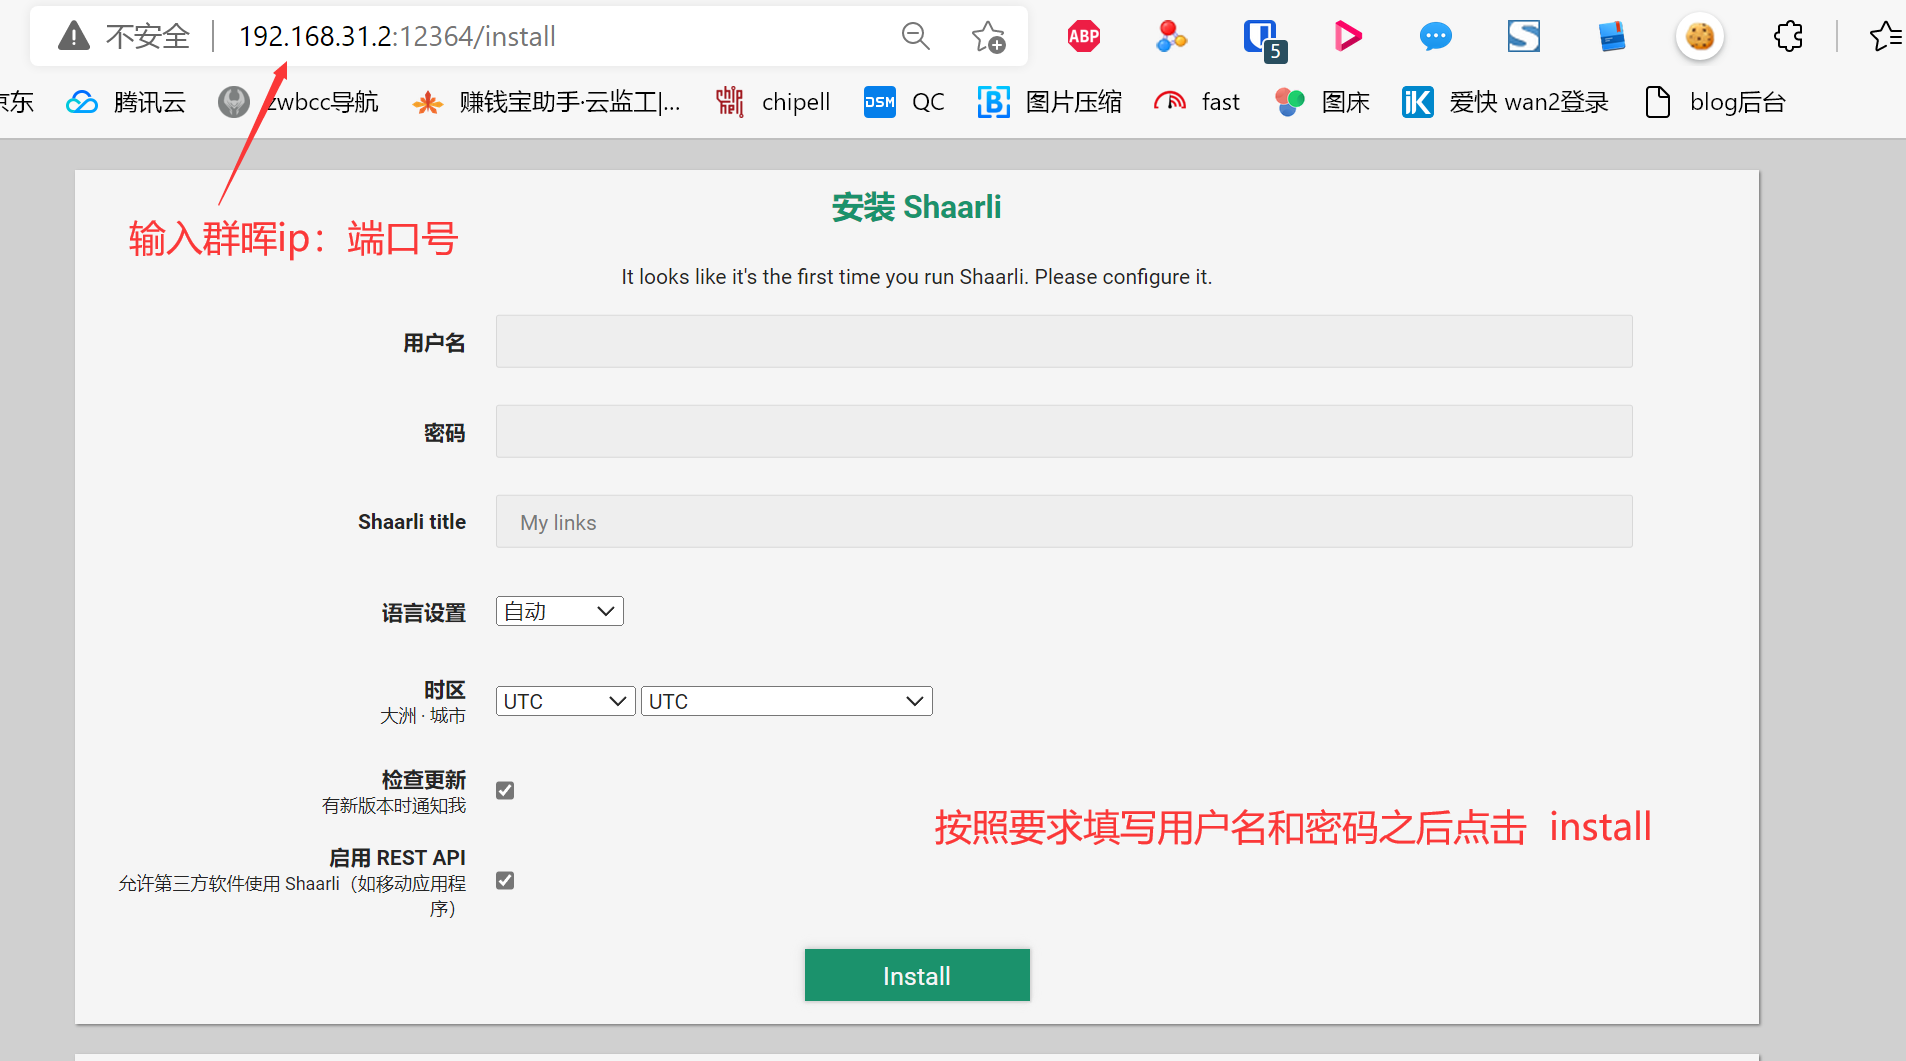Add this page to favorites star icon
The width and height of the screenshot is (1906, 1061).
(x=988, y=36)
